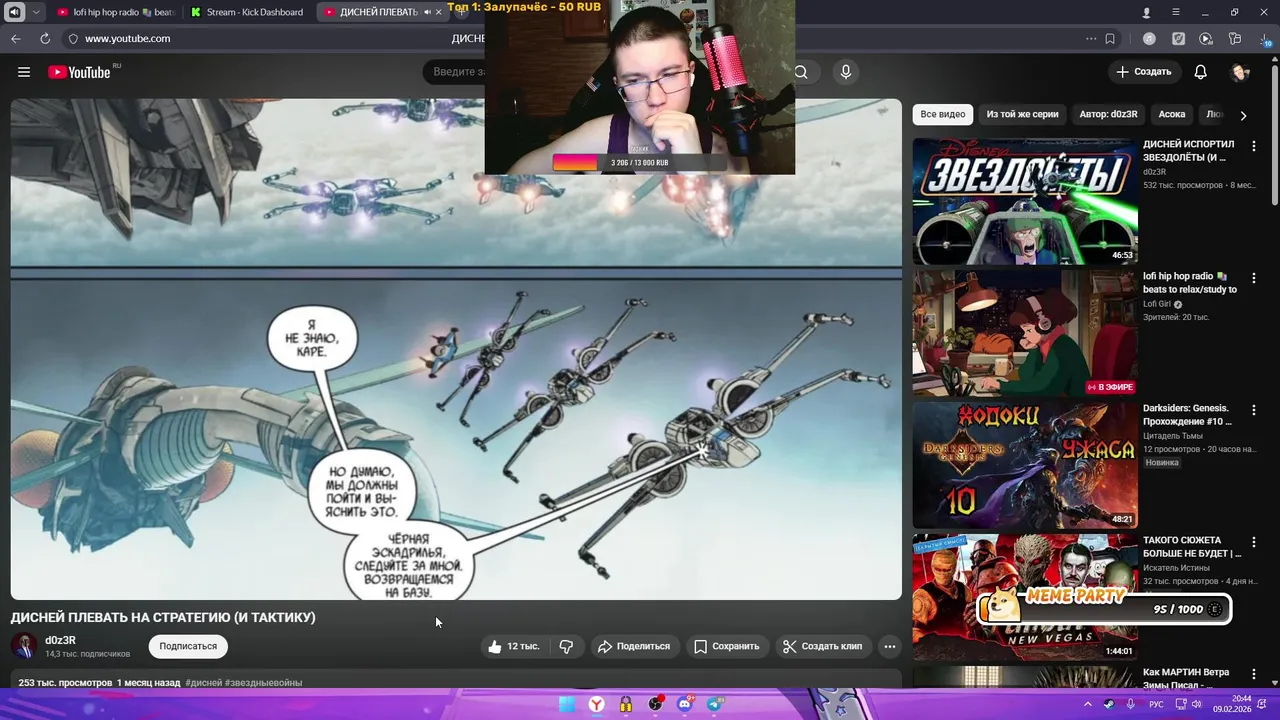Screen dimensions: 1280x720
Task: Select the Асока filter chip
Action: [1172, 115]
